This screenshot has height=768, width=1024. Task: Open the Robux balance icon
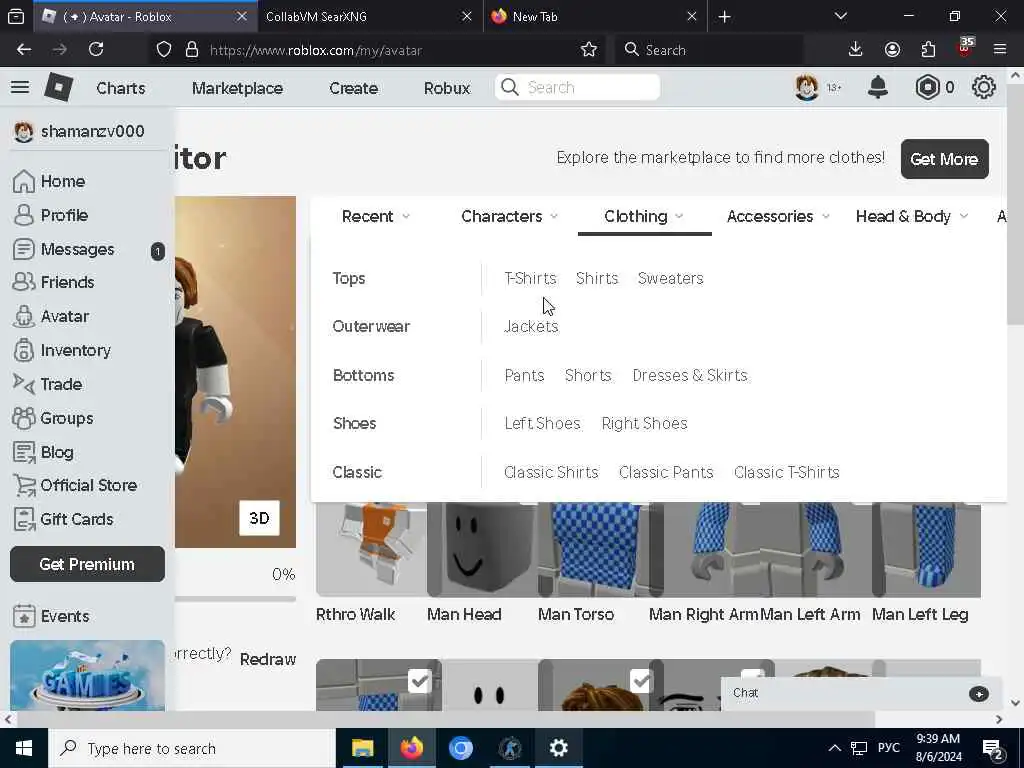coord(927,87)
